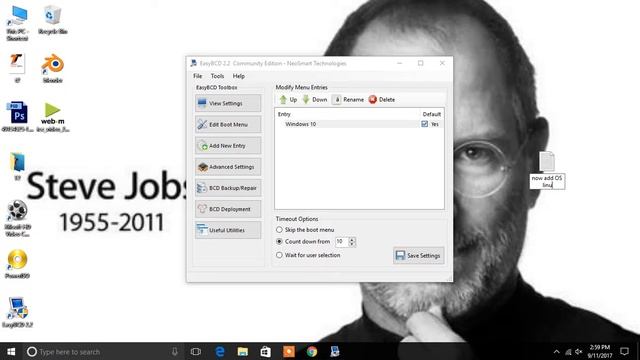640x360 pixels.
Task: Move entry Down in boot menu
Action: click(315, 100)
